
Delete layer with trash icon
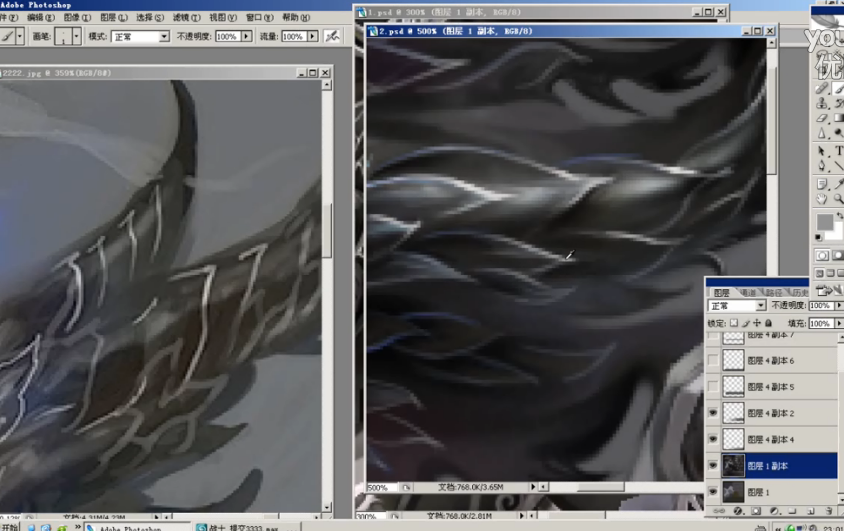[x=829, y=511]
